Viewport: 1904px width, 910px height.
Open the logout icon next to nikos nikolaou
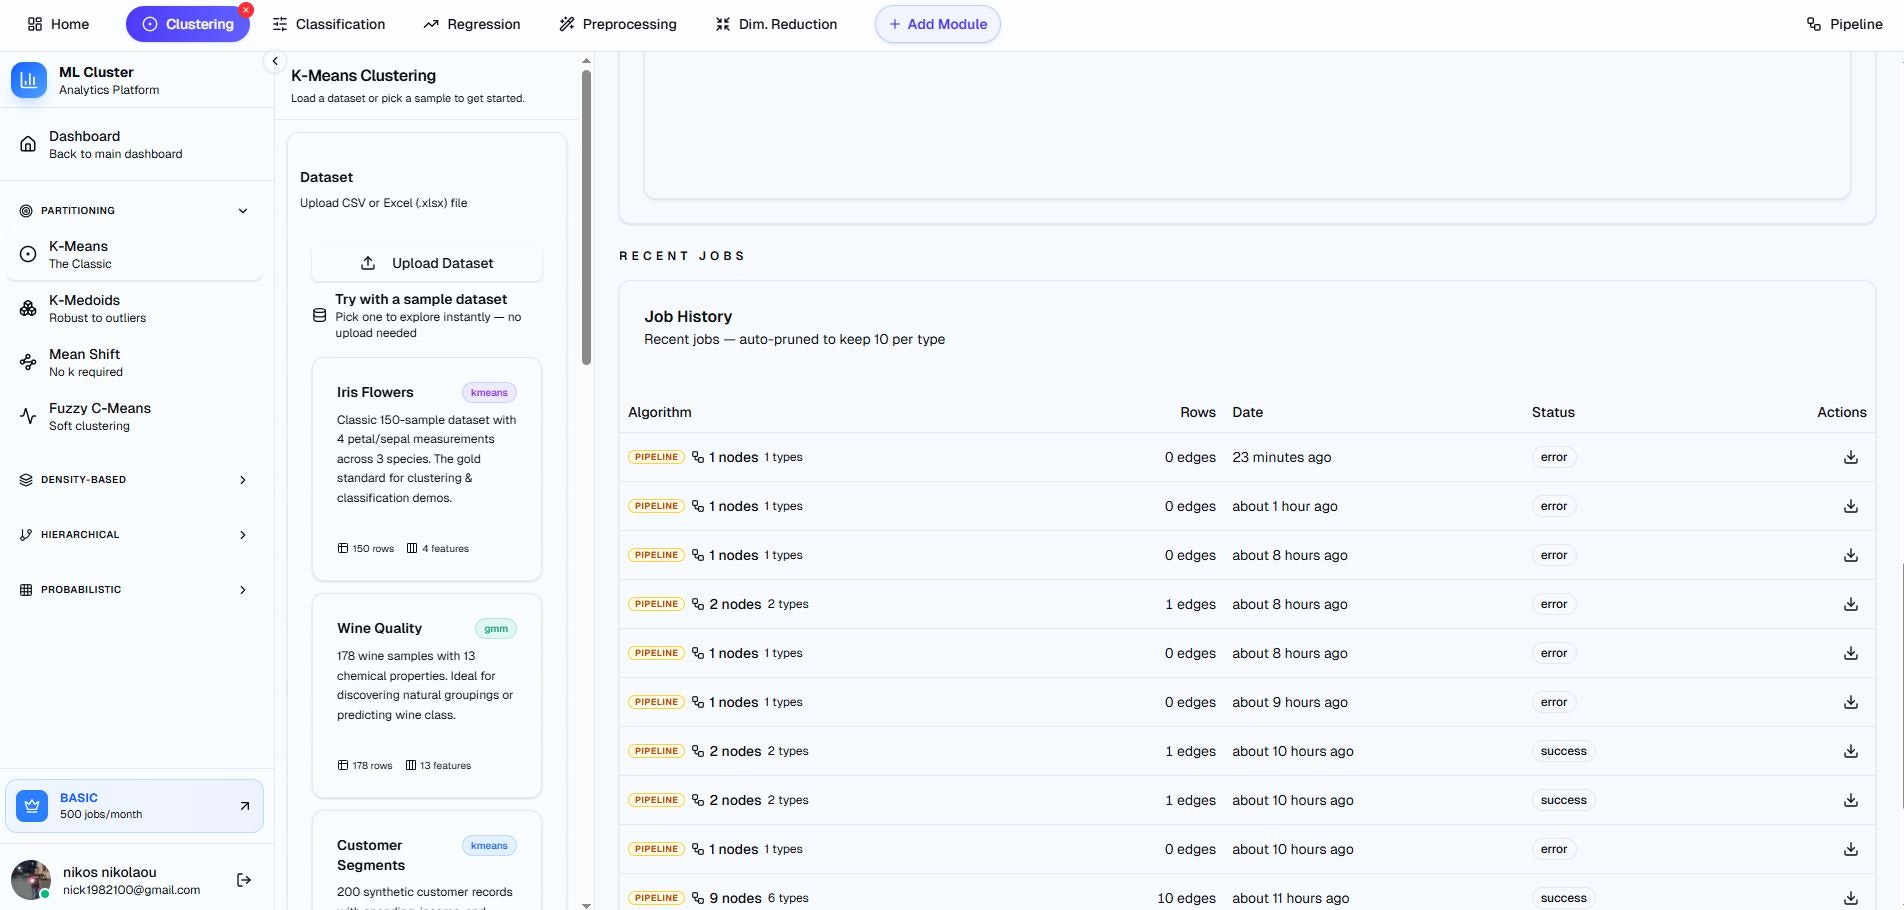[243, 879]
